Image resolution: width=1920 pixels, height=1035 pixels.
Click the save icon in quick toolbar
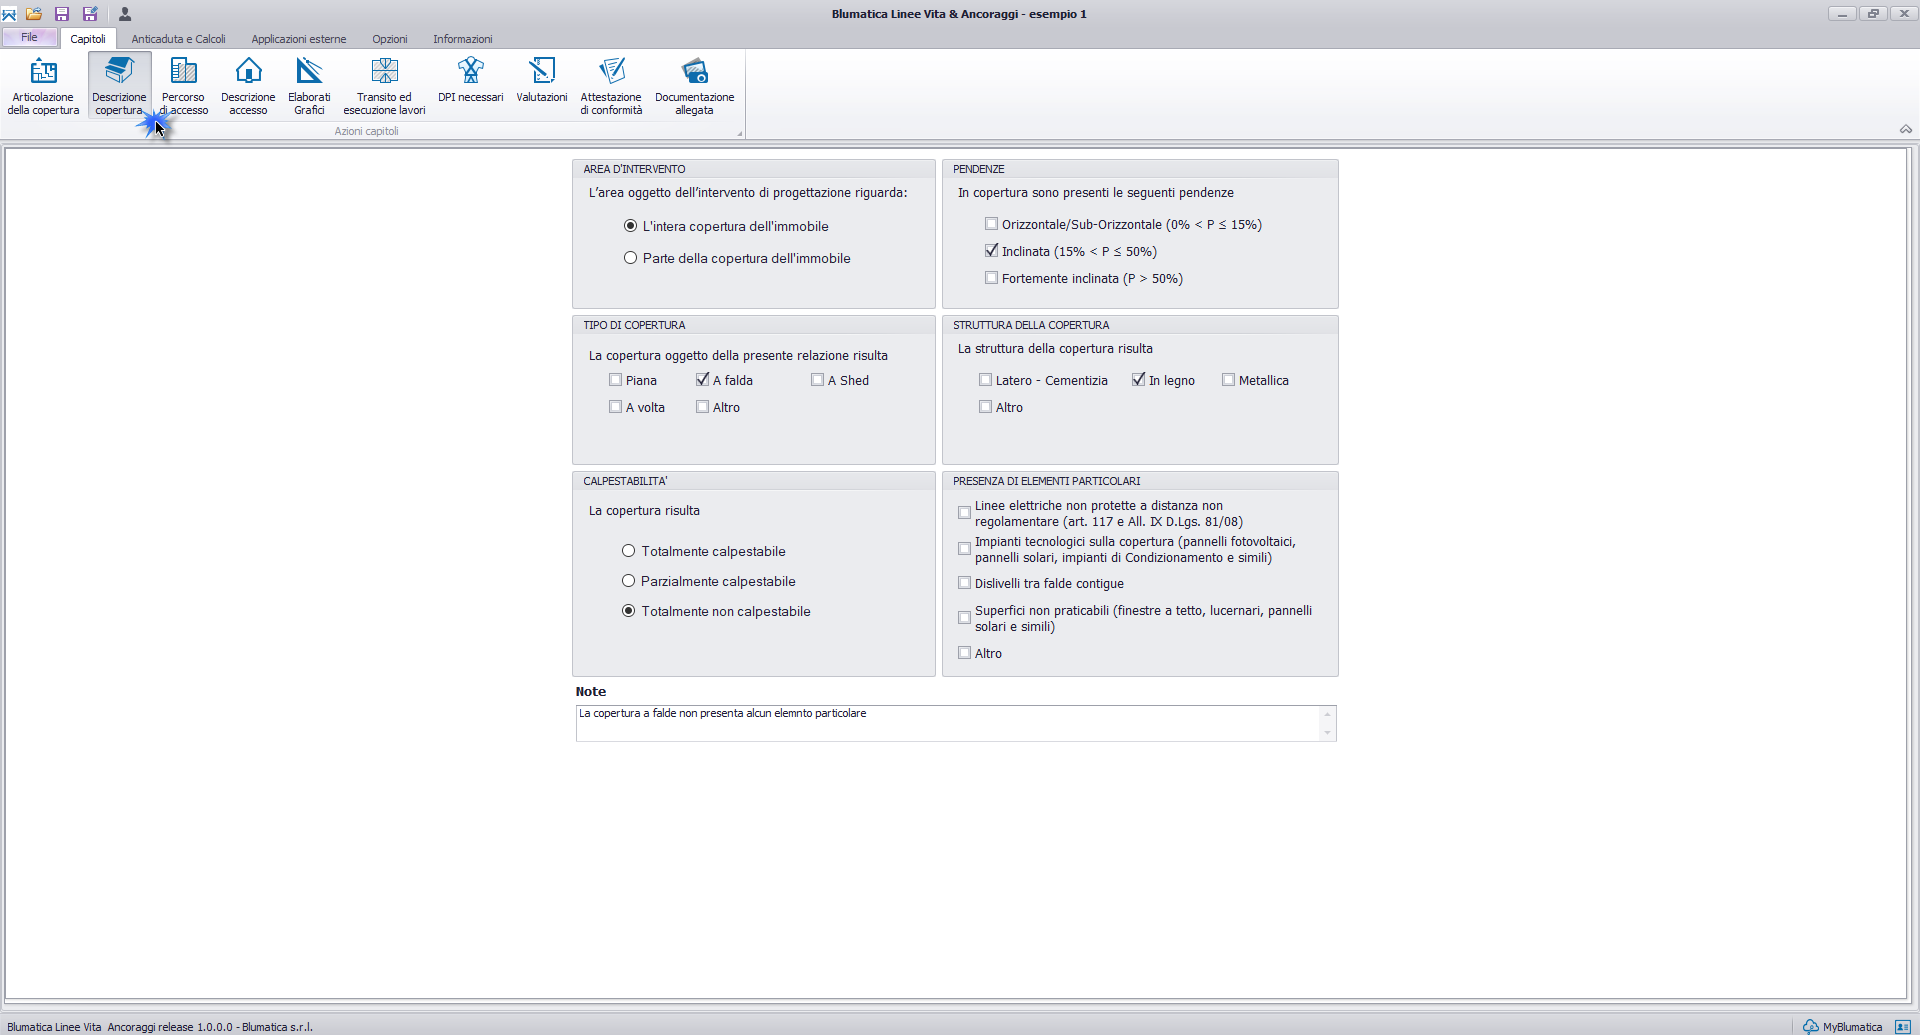(61, 14)
